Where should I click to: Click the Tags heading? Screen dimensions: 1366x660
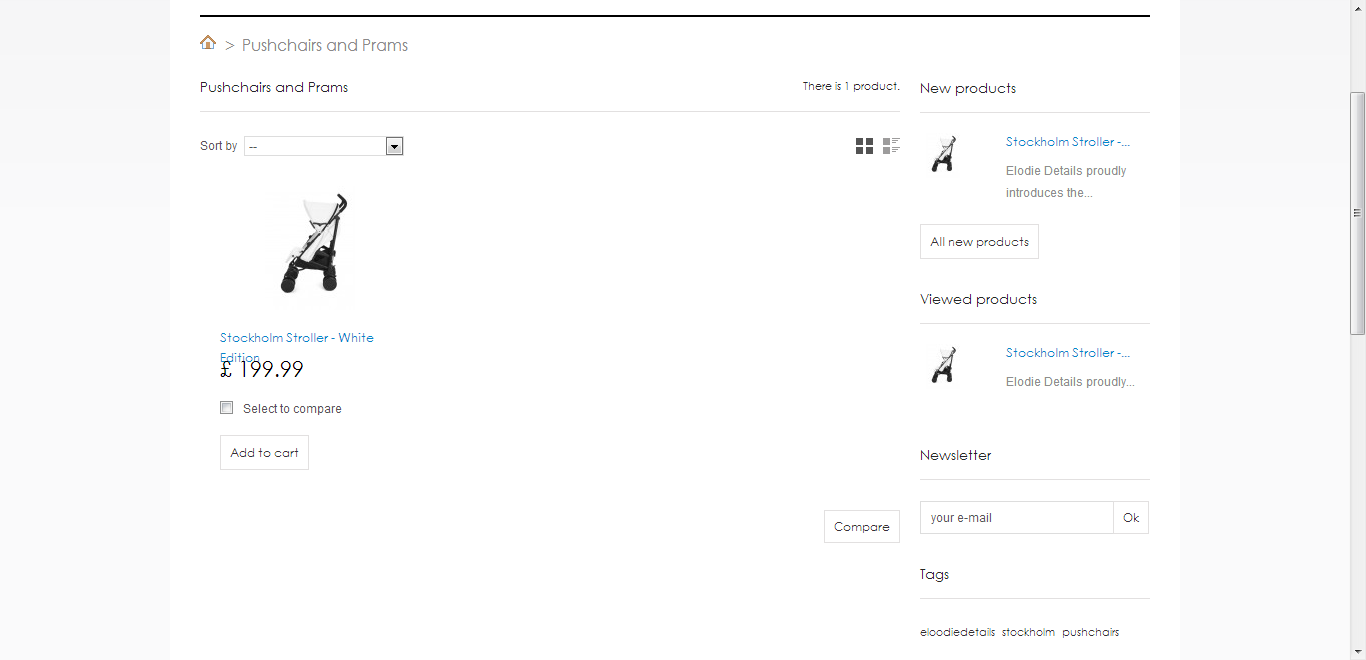[x=934, y=574]
